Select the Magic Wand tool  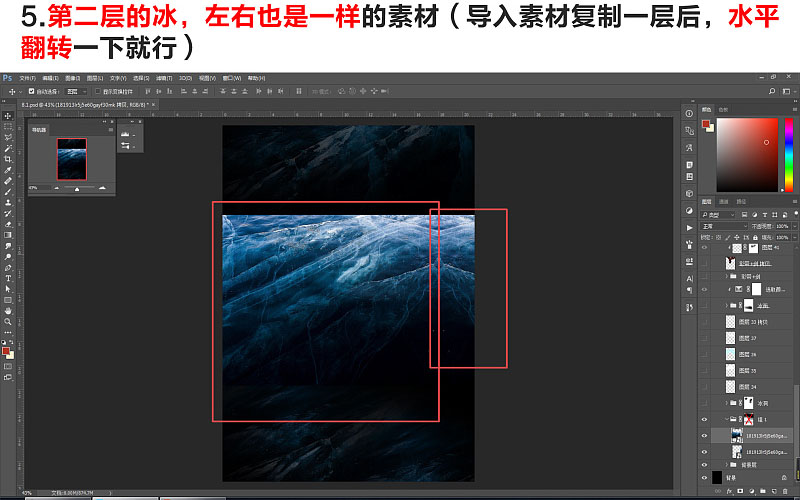(x=8, y=148)
